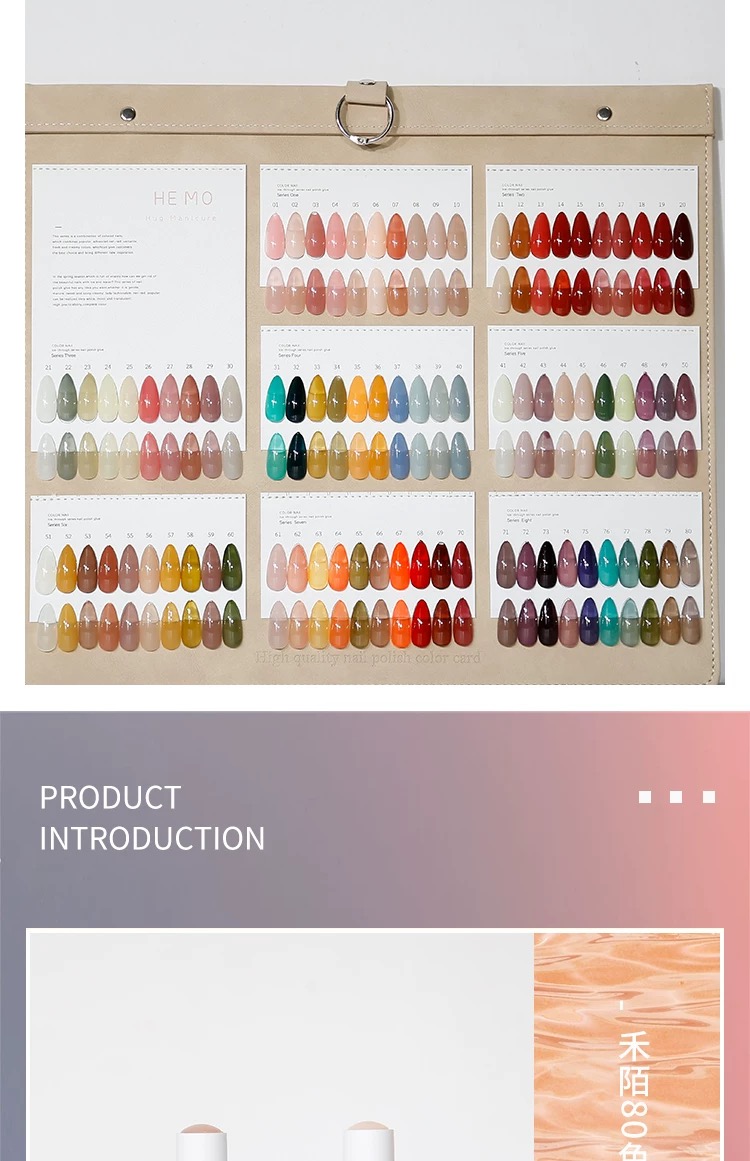Pick the dark burgundy swatch under 20
Screen dimensions: 750x1161
tap(683, 235)
